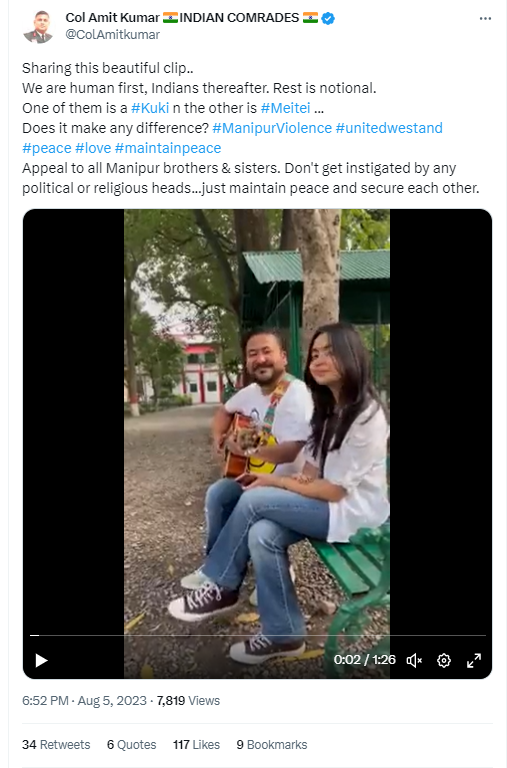Open the #love hashtag

point(93,148)
